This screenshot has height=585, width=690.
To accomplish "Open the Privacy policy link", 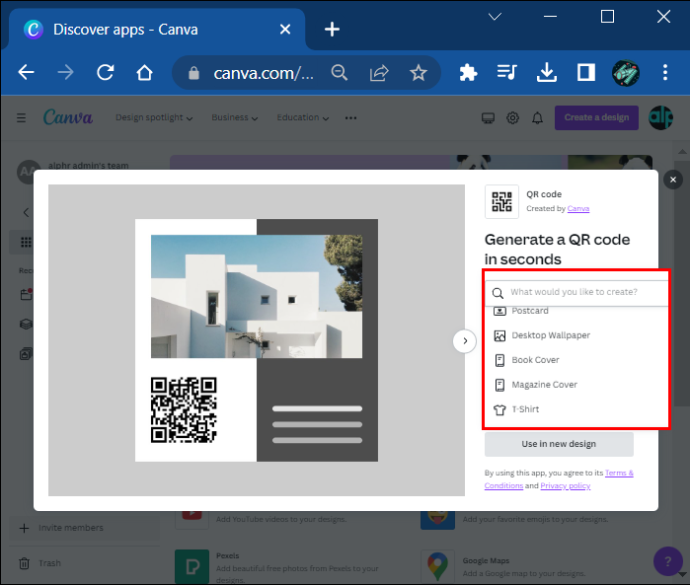I will point(565,486).
